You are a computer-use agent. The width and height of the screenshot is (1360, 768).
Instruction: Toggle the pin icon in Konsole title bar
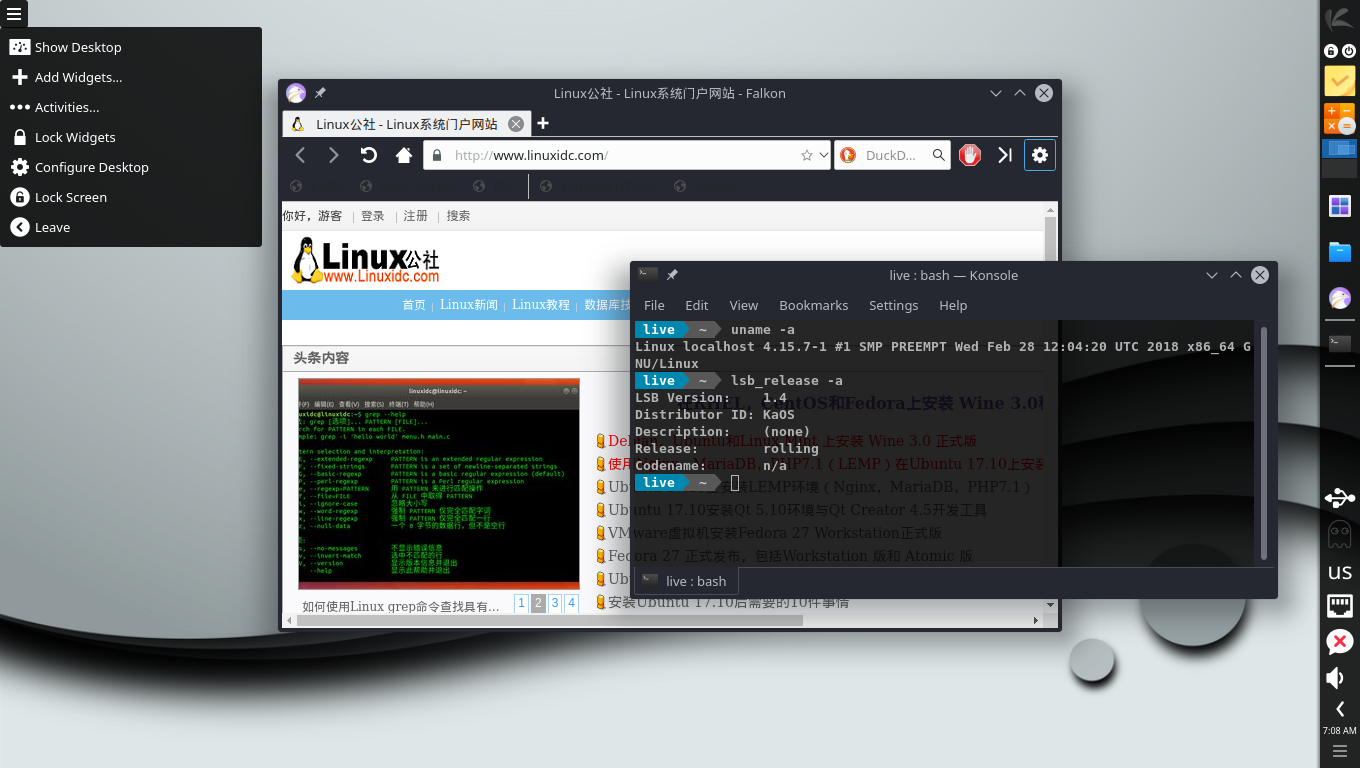672,275
